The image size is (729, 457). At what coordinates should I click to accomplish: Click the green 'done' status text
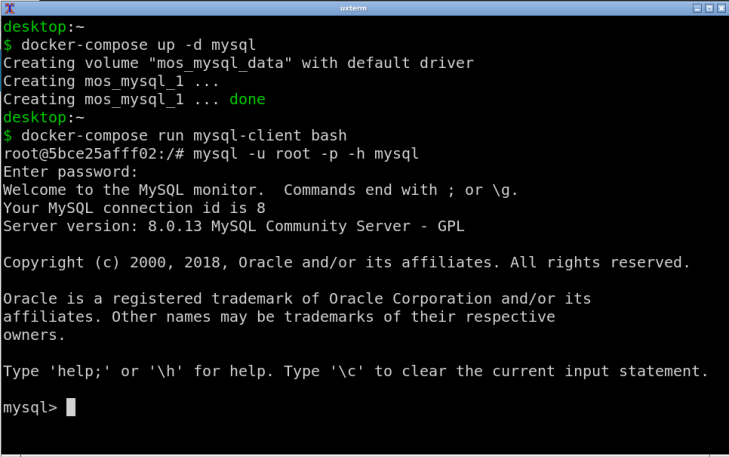[247, 99]
